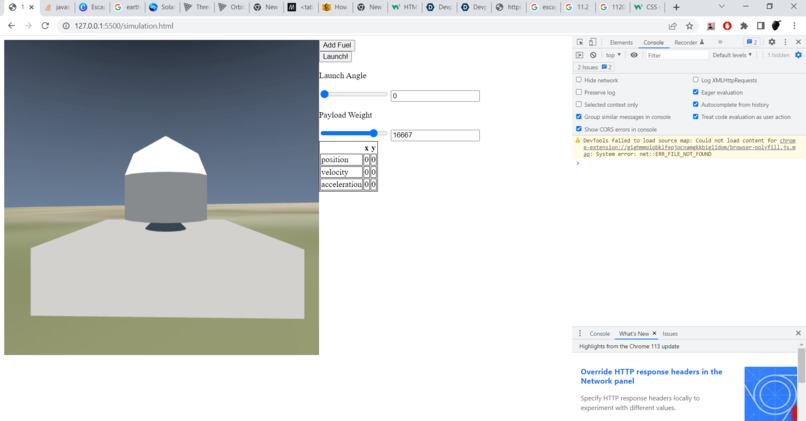
Task: View site information icon in address bar
Action: (x=66, y=26)
